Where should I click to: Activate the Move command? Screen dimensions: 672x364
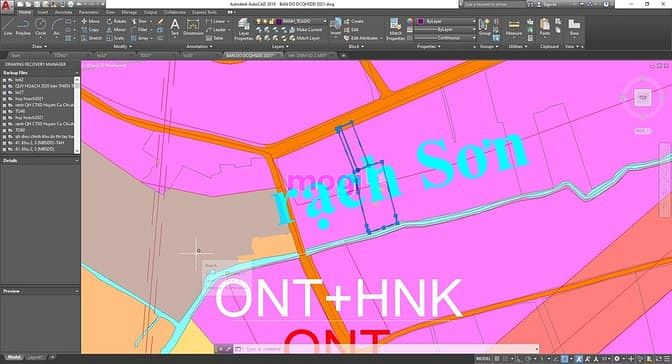pyautogui.click(x=90, y=21)
